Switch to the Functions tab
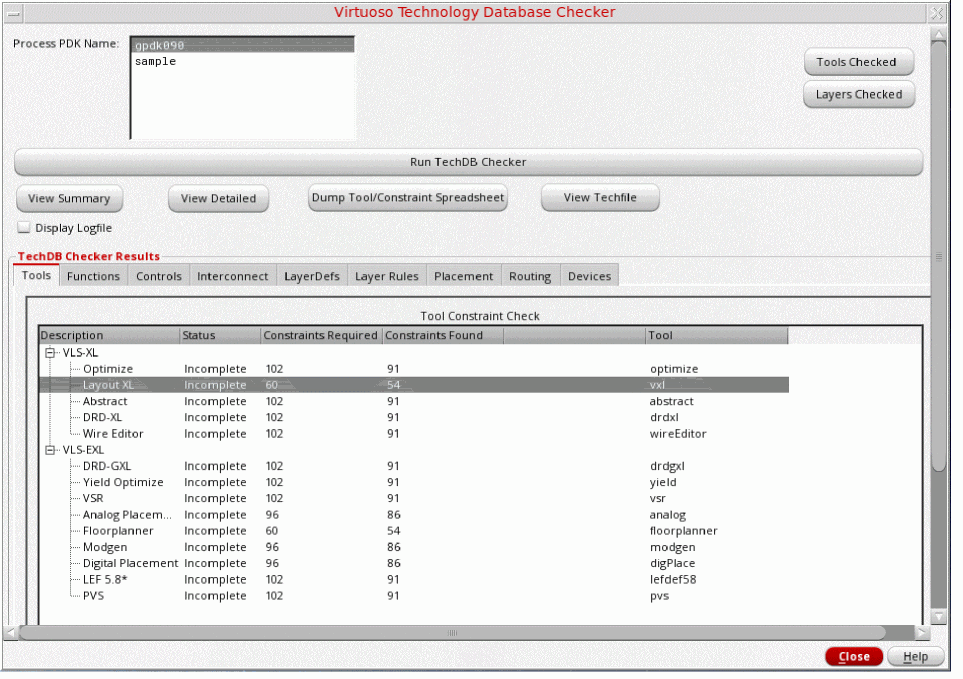 tap(93, 276)
